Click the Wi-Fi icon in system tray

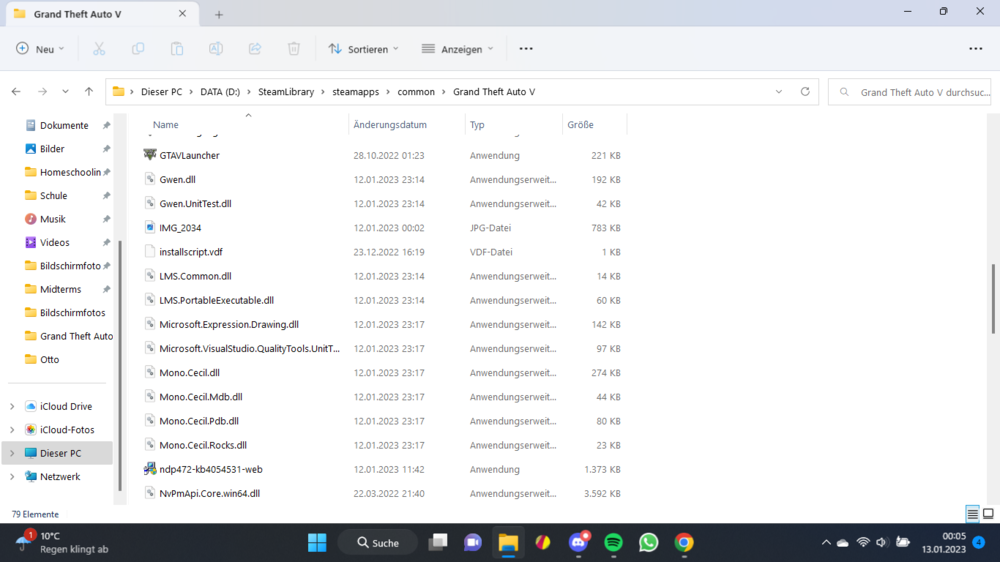[863, 543]
